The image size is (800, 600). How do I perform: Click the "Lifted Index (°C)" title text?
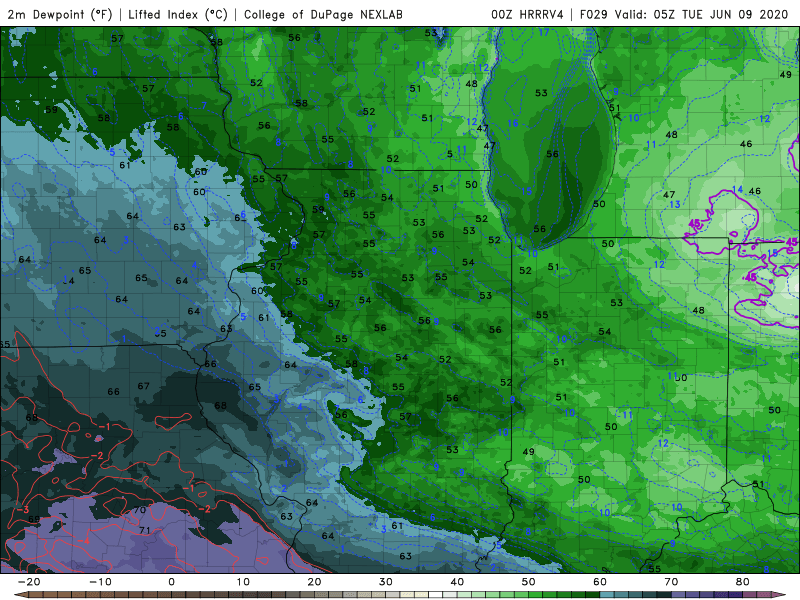[x=178, y=15]
